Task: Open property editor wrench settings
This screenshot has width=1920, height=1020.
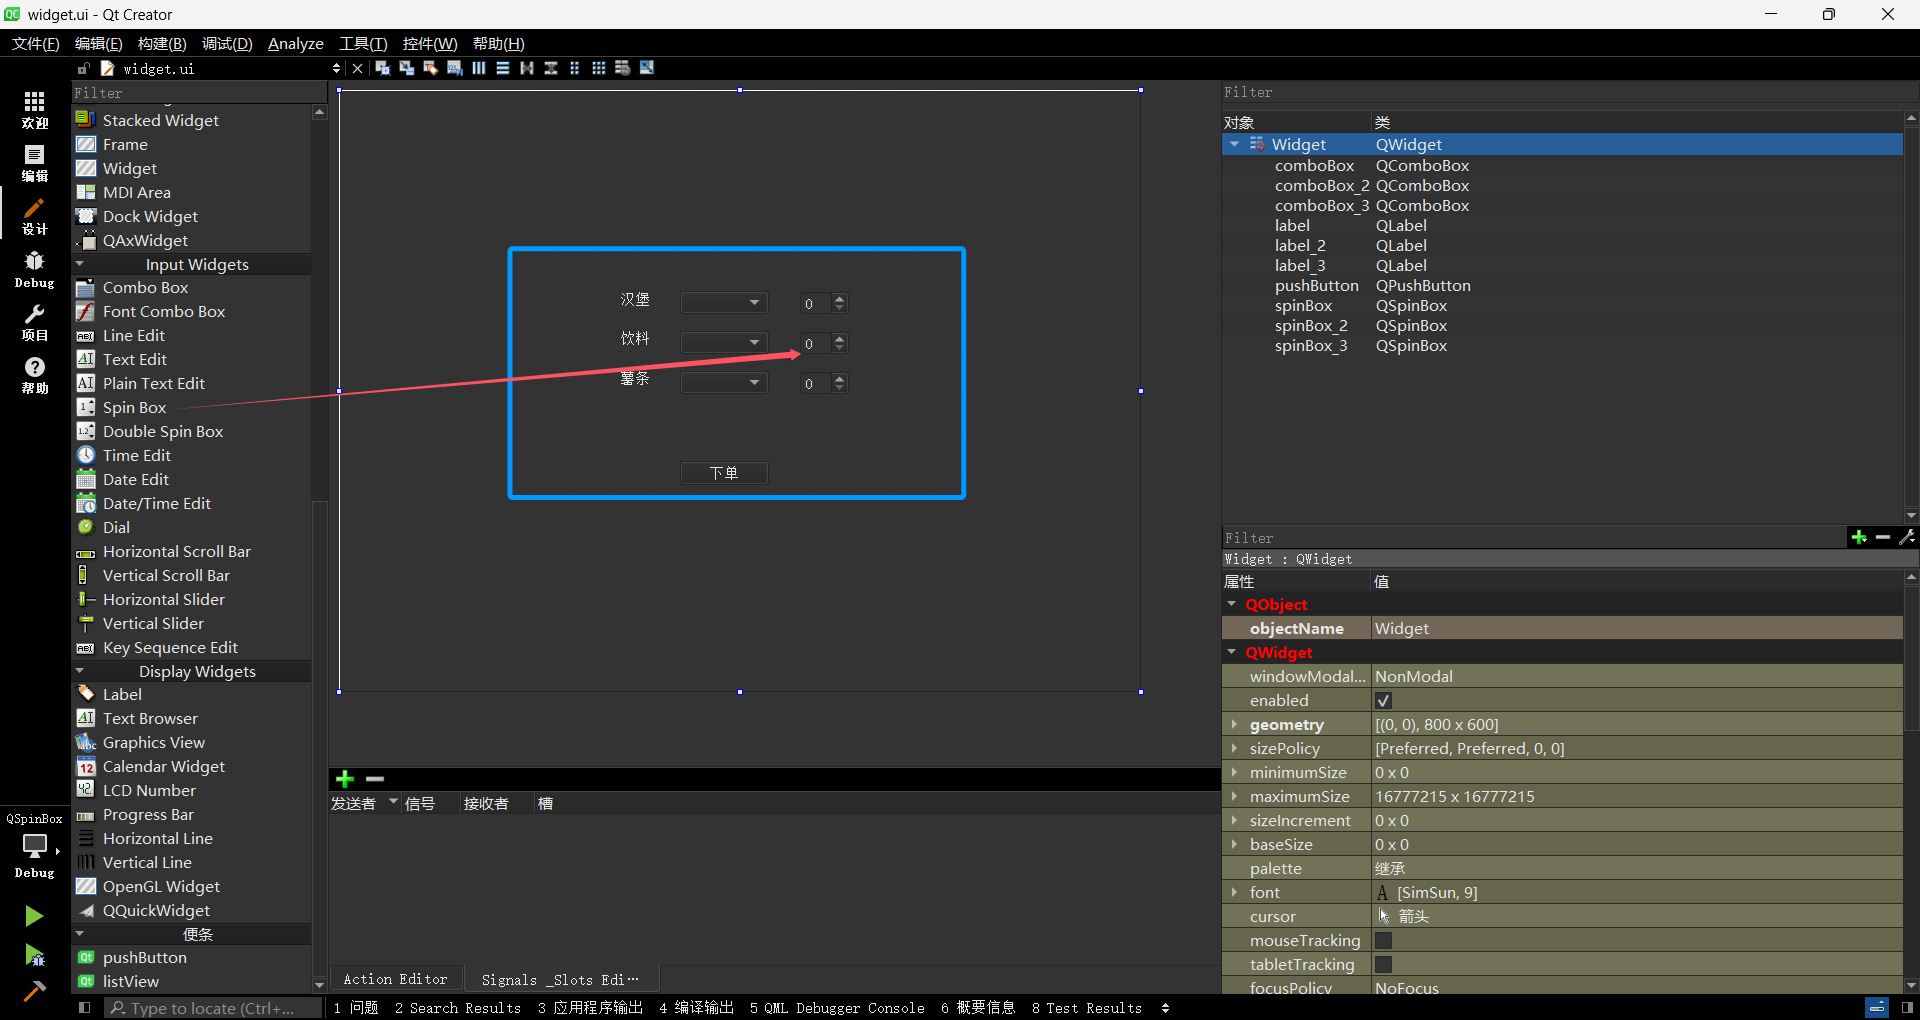Action: pyautogui.click(x=1907, y=538)
